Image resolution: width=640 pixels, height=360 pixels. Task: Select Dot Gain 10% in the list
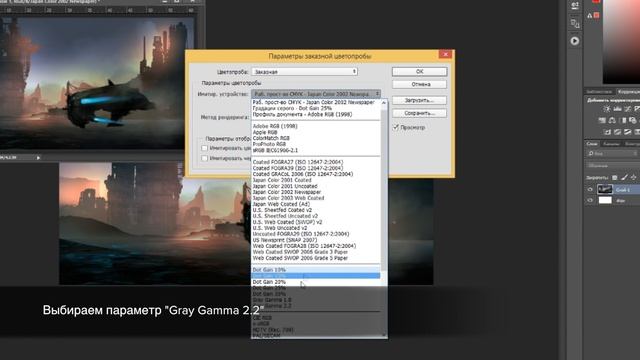point(316,270)
